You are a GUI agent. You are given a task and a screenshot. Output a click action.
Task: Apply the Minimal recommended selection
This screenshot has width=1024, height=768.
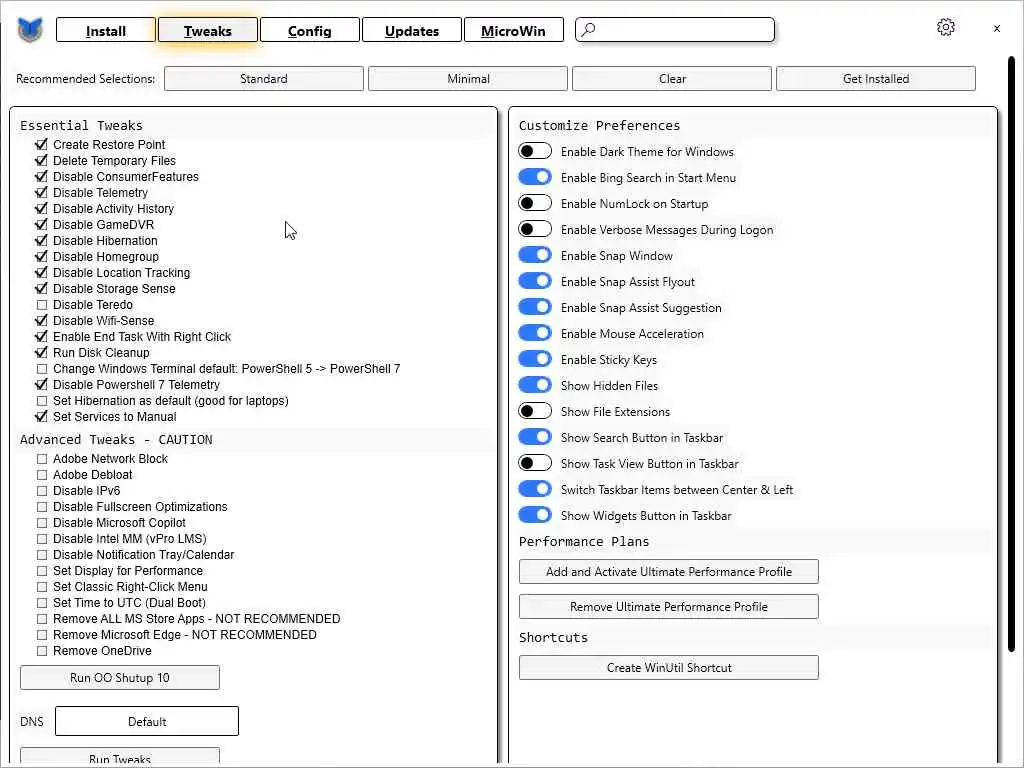pyautogui.click(x=468, y=78)
